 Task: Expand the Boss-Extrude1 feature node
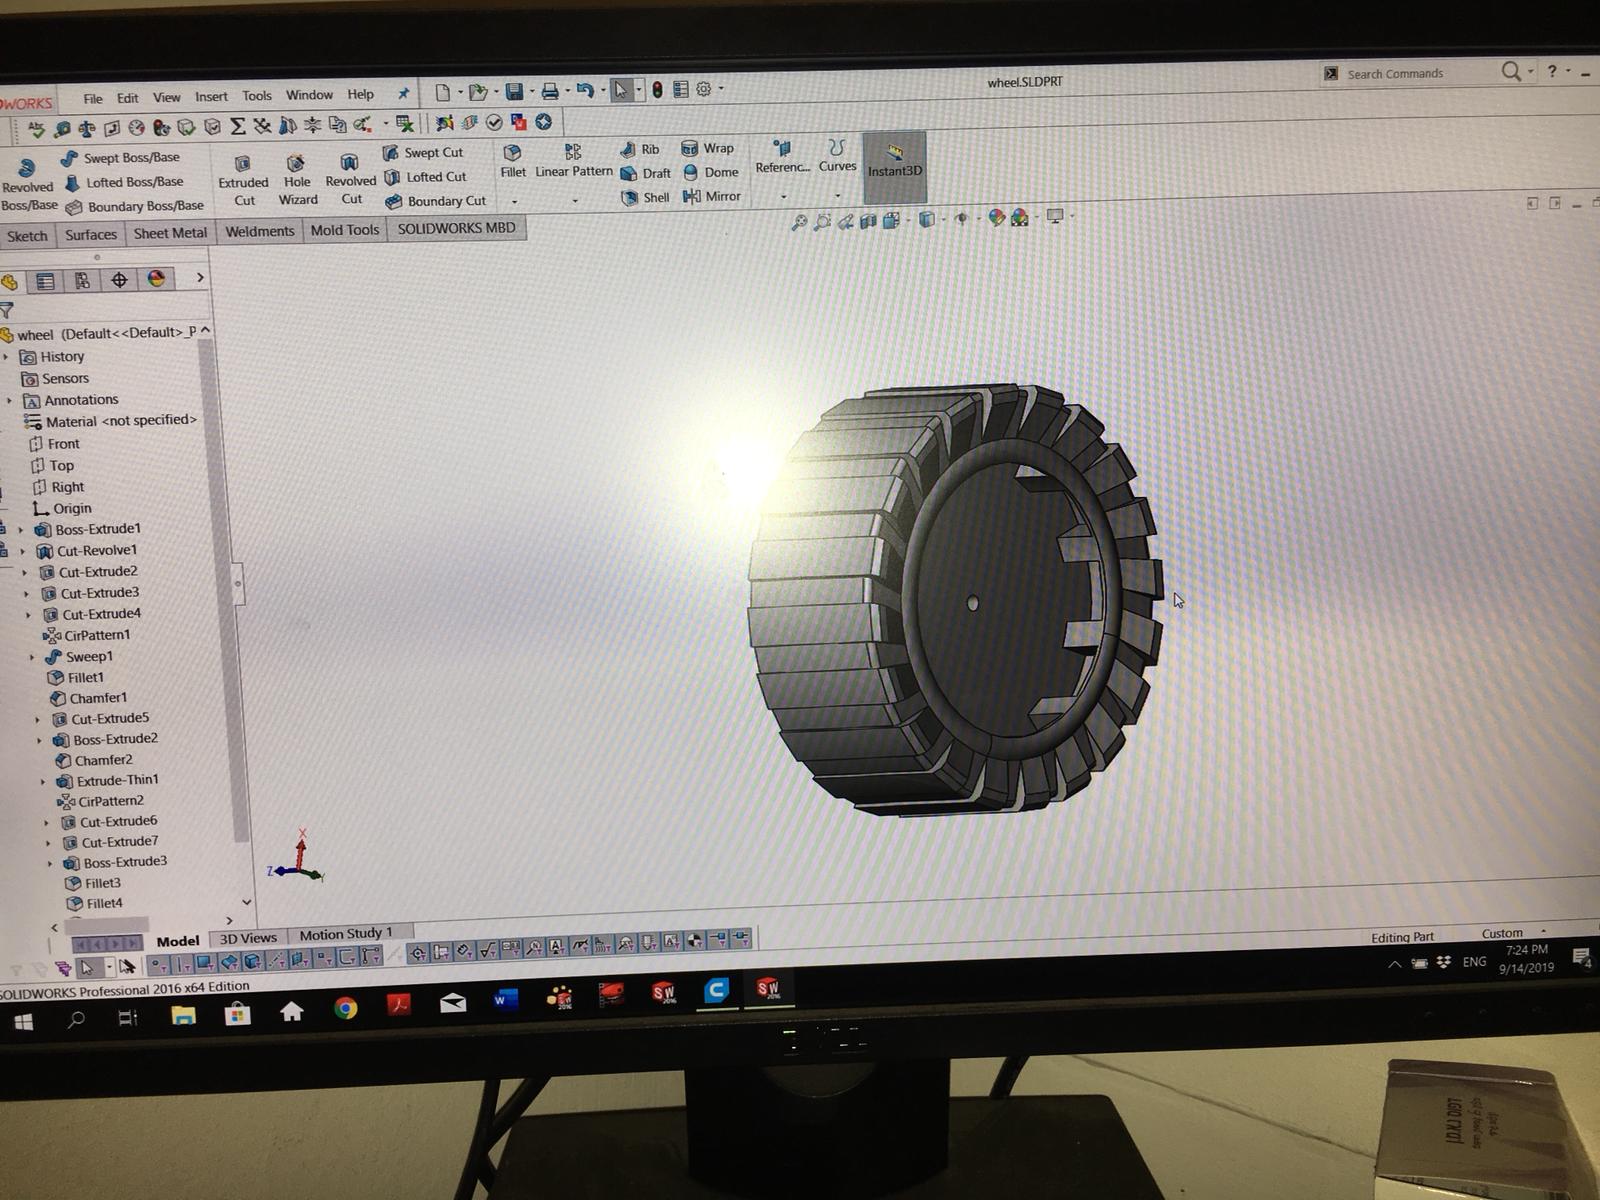20,530
